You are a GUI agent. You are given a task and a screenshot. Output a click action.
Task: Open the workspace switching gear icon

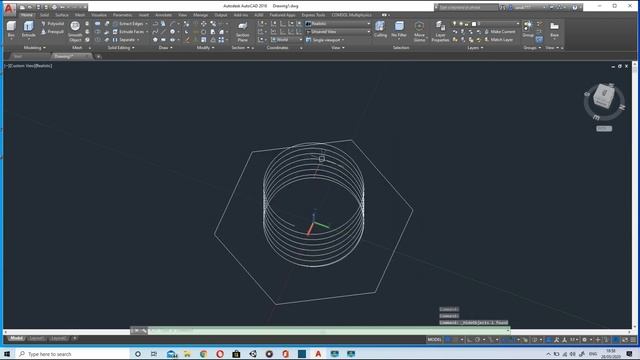click(584, 340)
